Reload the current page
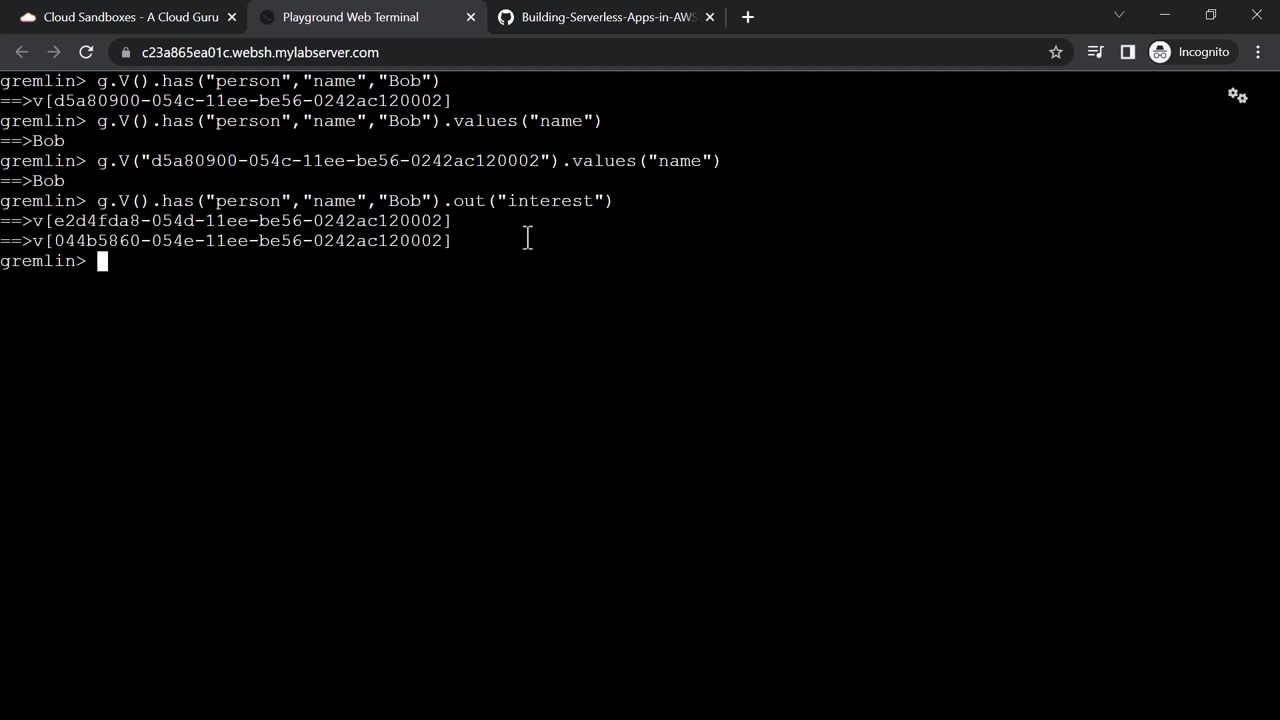The image size is (1280, 720). pyautogui.click(x=86, y=52)
